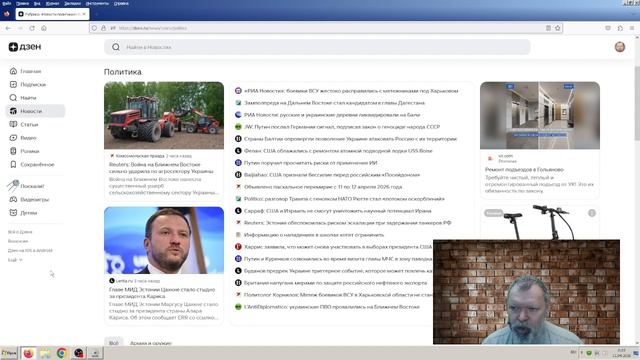This screenshot has height=360, width=640.
Task: Open the Правка menu
Action: click(22, 3)
